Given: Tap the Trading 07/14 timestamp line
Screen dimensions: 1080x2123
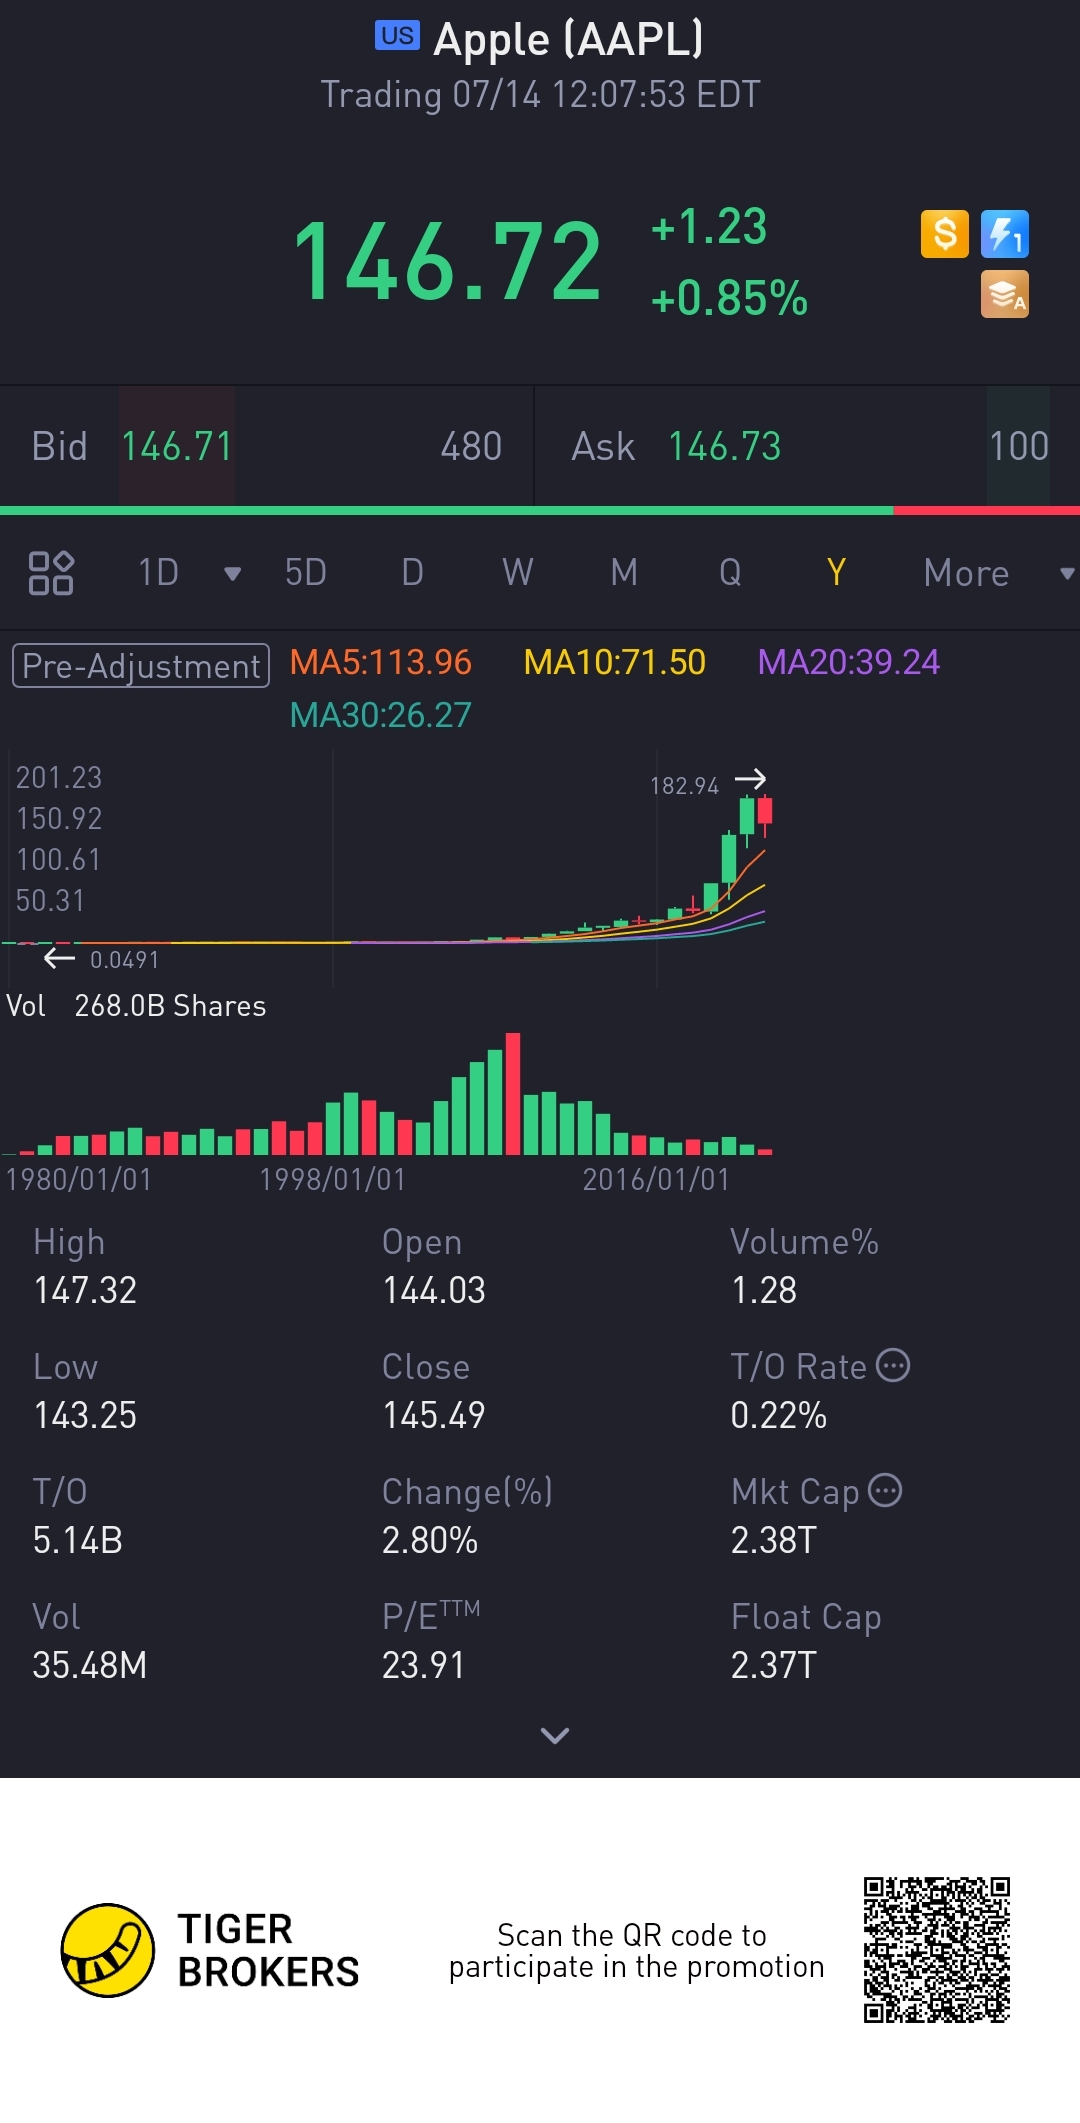Looking at the screenshot, I should (540, 95).
